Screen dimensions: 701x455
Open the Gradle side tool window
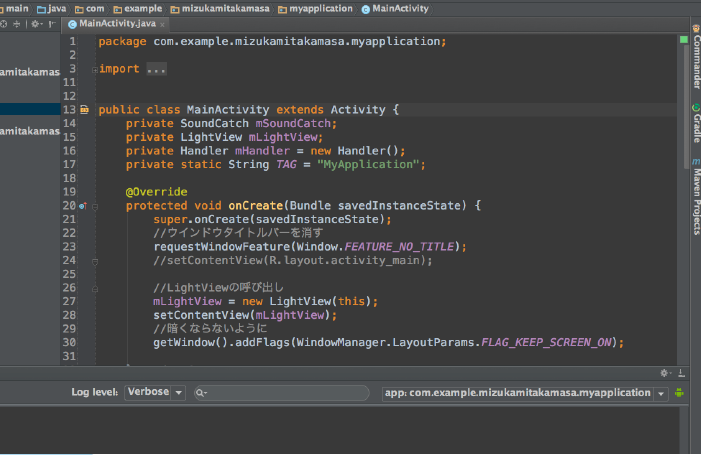click(696, 123)
